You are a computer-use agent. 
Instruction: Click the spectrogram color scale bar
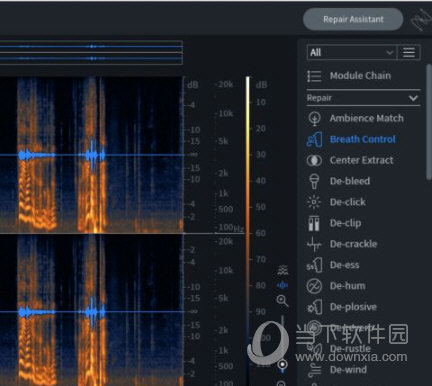click(248, 230)
